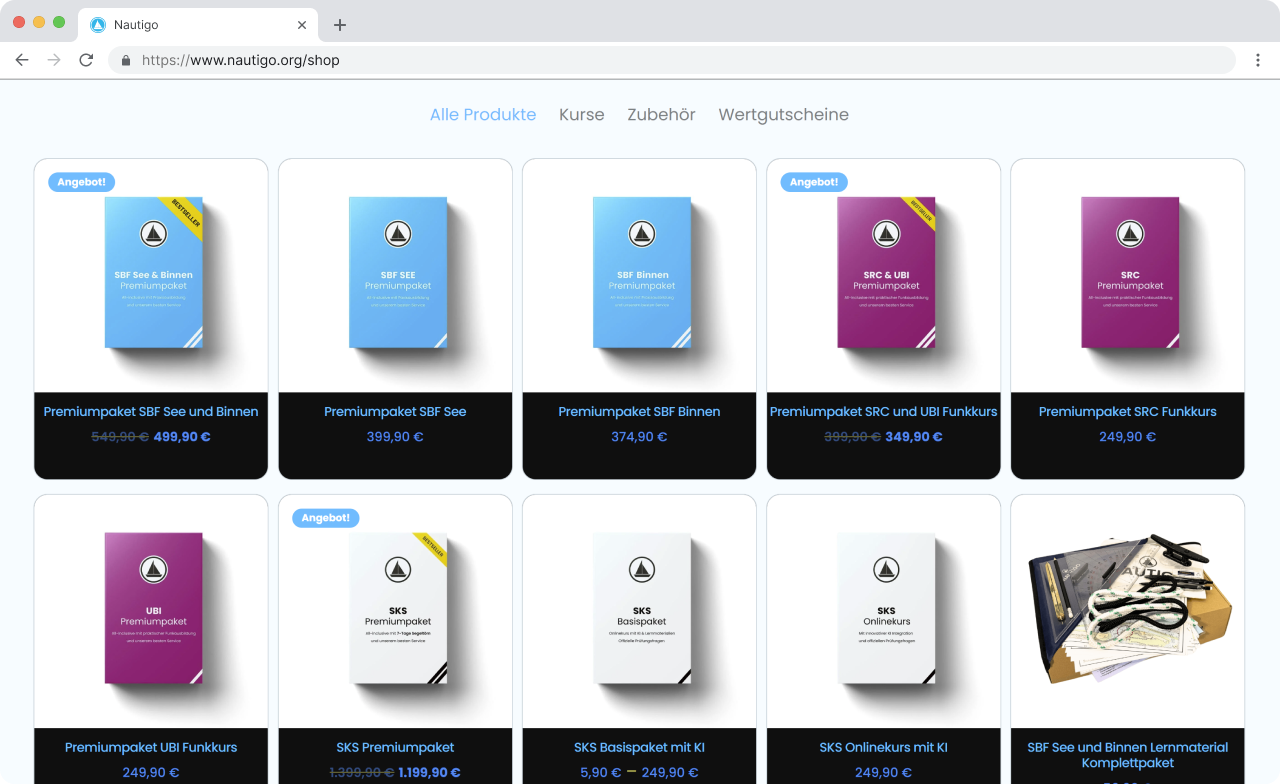The width and height of the screenshot is (1280, 784).
Task: Click the price 374,90 €
Action: click(x=639, y=437)
